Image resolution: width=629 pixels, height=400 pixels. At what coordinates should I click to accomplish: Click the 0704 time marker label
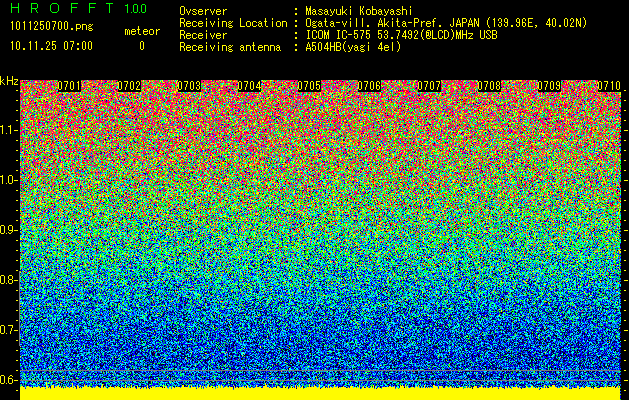[250, 86]
